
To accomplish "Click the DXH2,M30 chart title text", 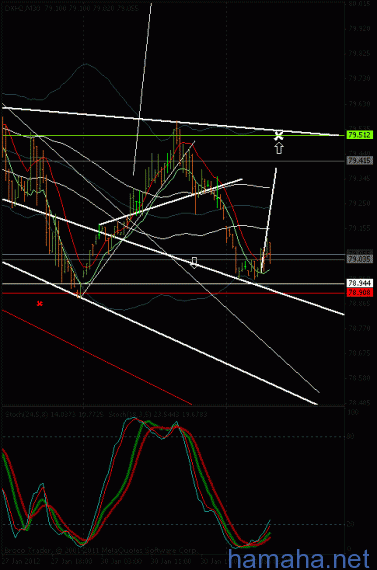I will 23,8.
